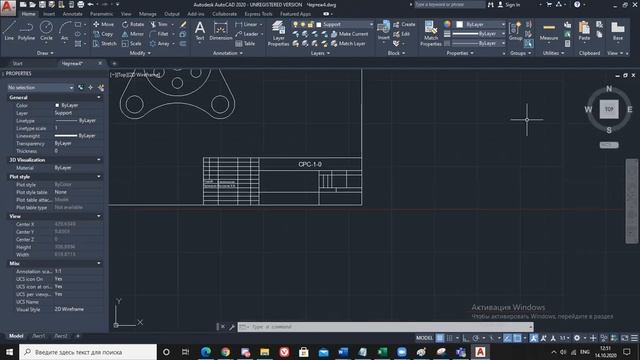Click the Mirror command

click(x=133, y=34)
